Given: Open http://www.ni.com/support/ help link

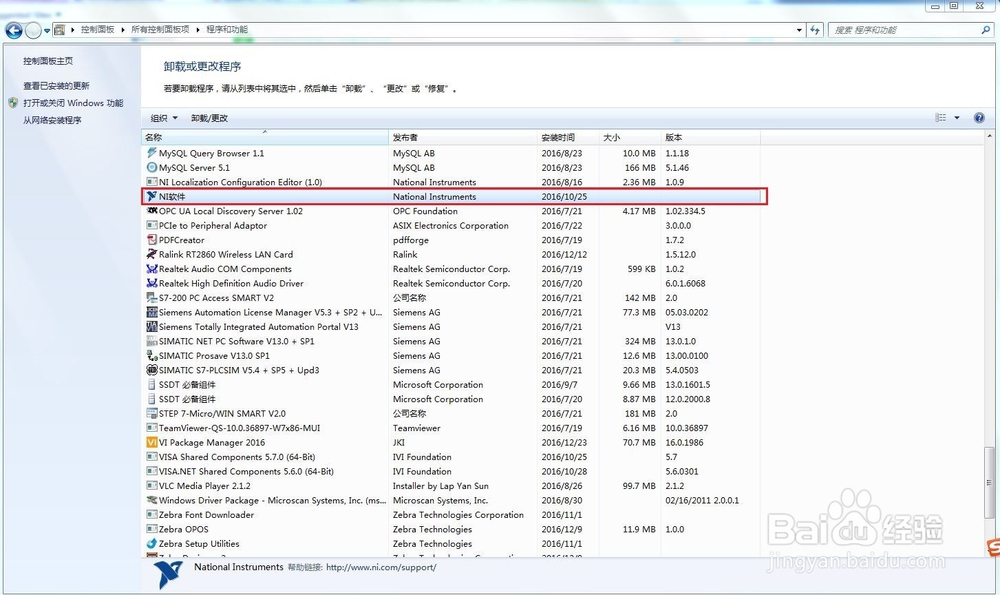Looking at the screenshot, I should 381,567.
